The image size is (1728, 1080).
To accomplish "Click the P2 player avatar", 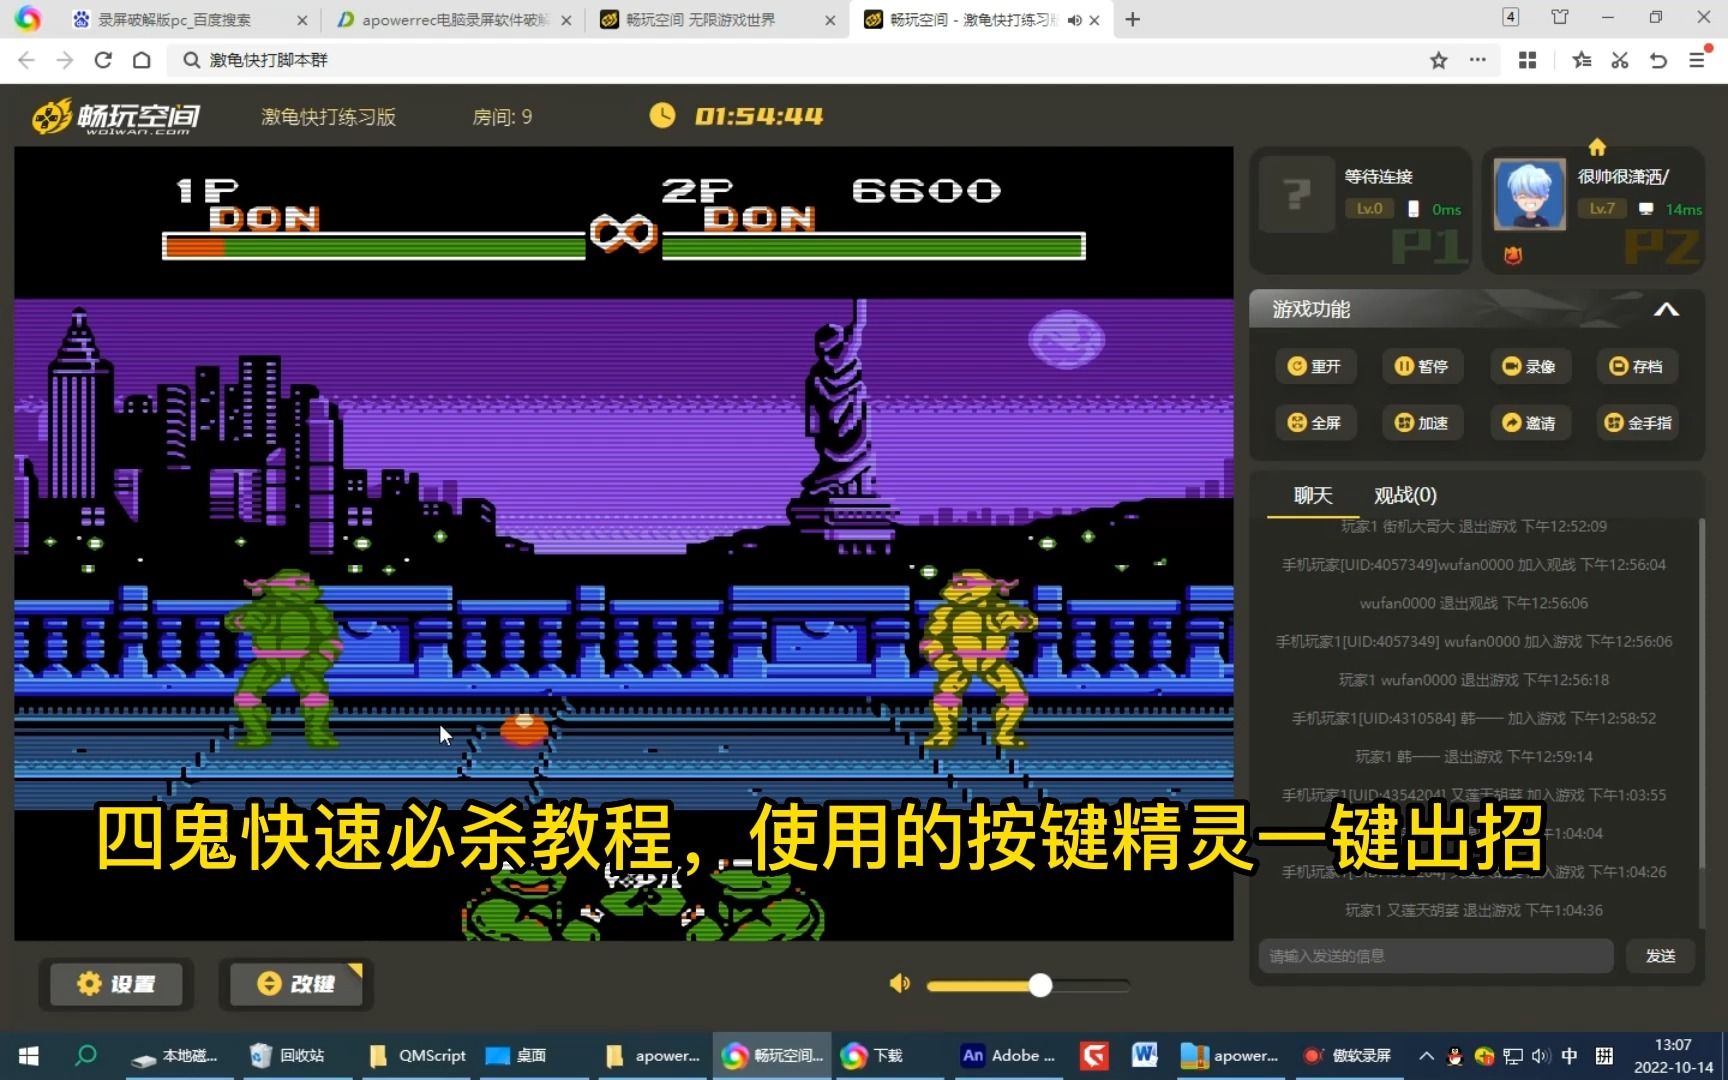I will click(x=1529, y=194).
